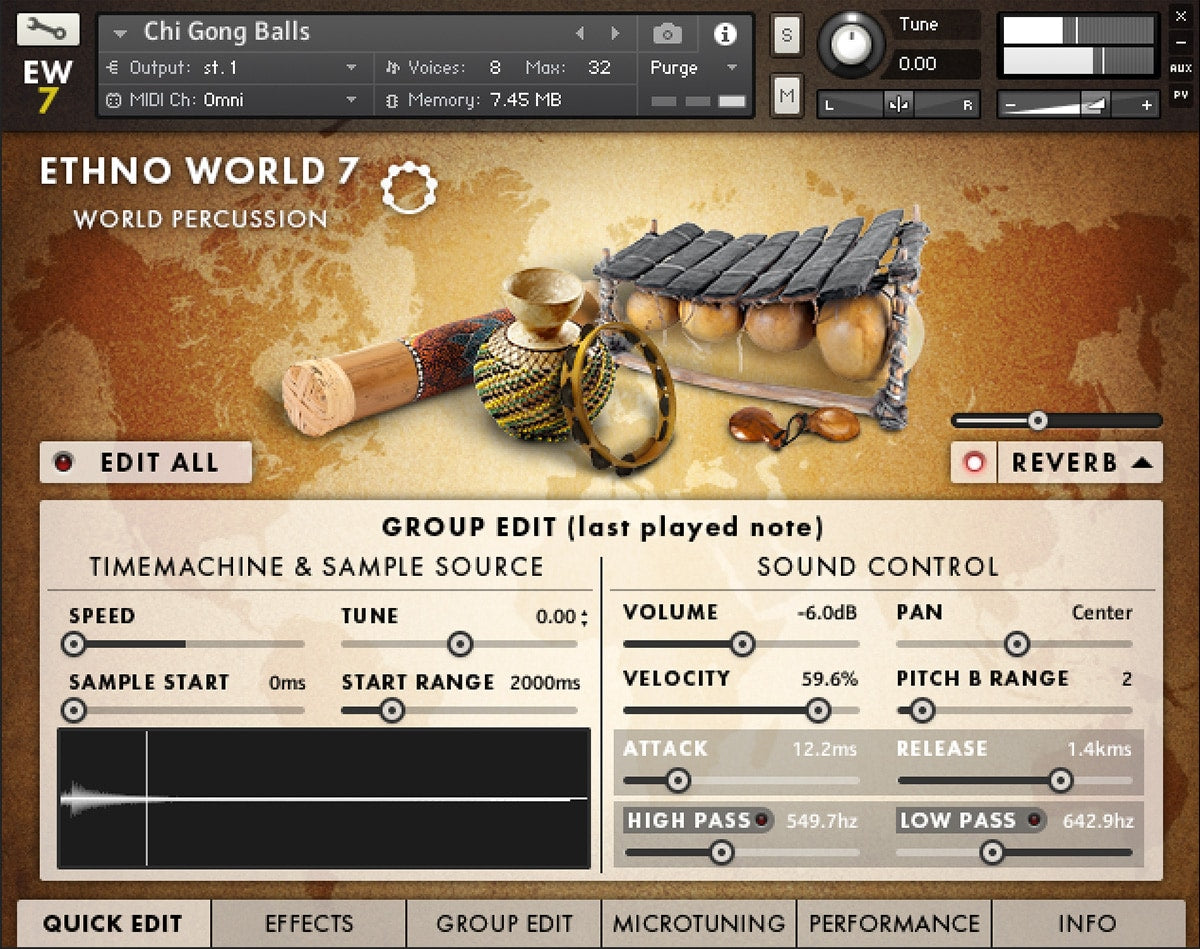1200x949 pixels.
Task: Open the MIDI Ch Omni dropdown
Action: tap(350, 100)
